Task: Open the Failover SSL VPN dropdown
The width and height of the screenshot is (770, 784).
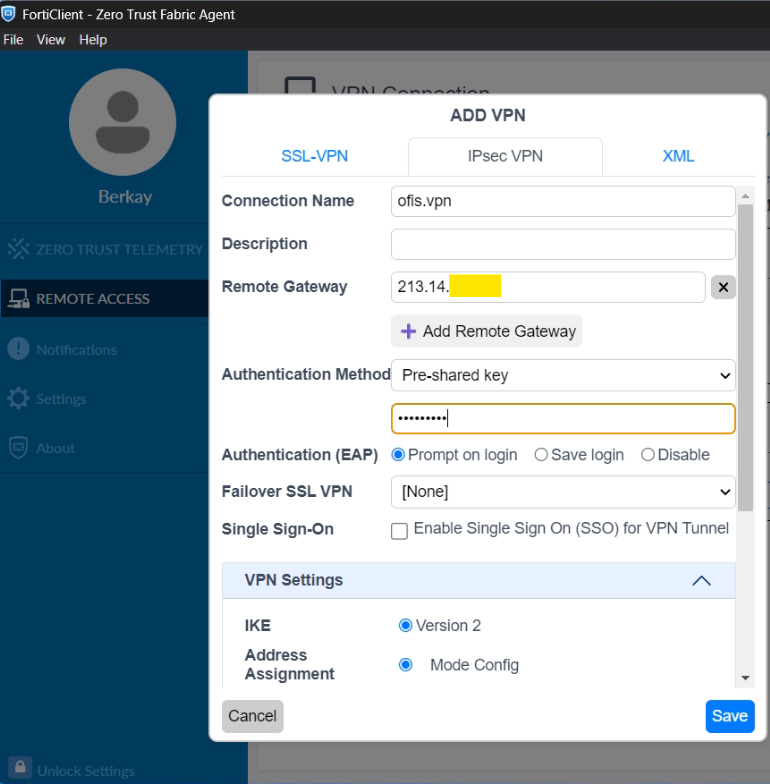Action: point(563,492)
